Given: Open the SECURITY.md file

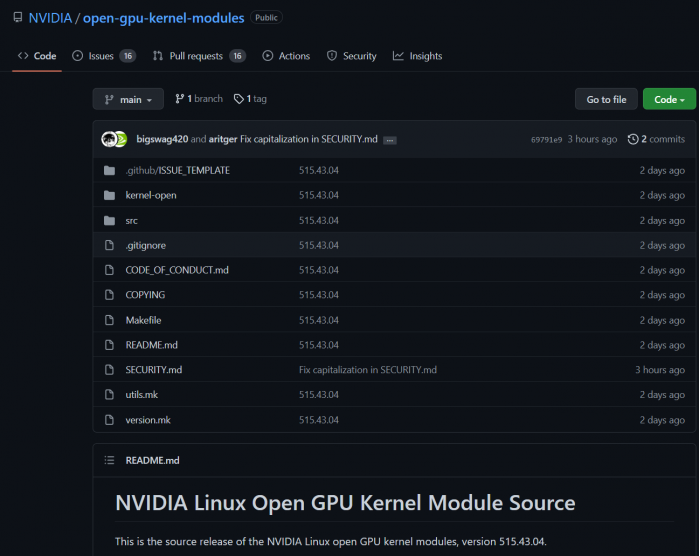Looking at the screenshot, I should click(x=153, y=370).
